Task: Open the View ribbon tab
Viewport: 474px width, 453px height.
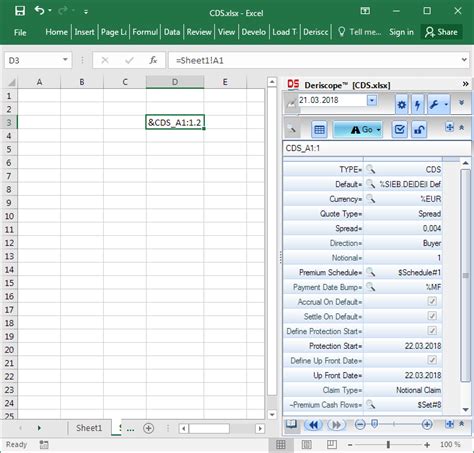Action: 226,32
